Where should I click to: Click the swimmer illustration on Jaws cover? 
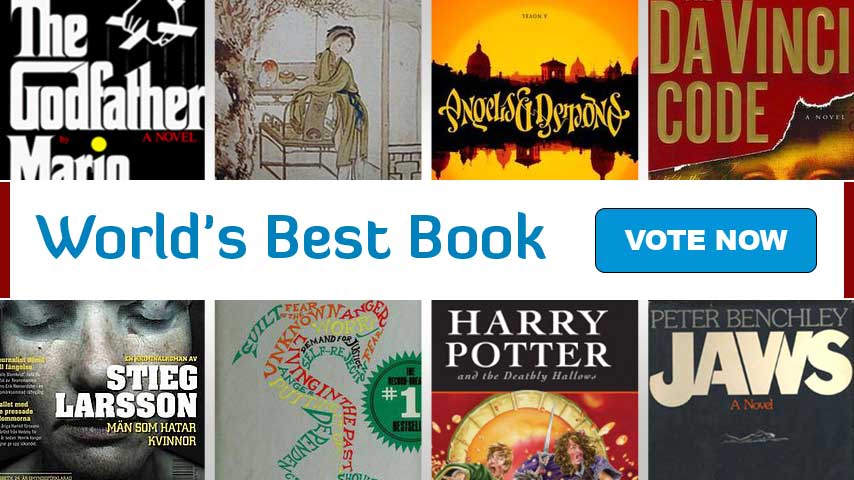754,436
